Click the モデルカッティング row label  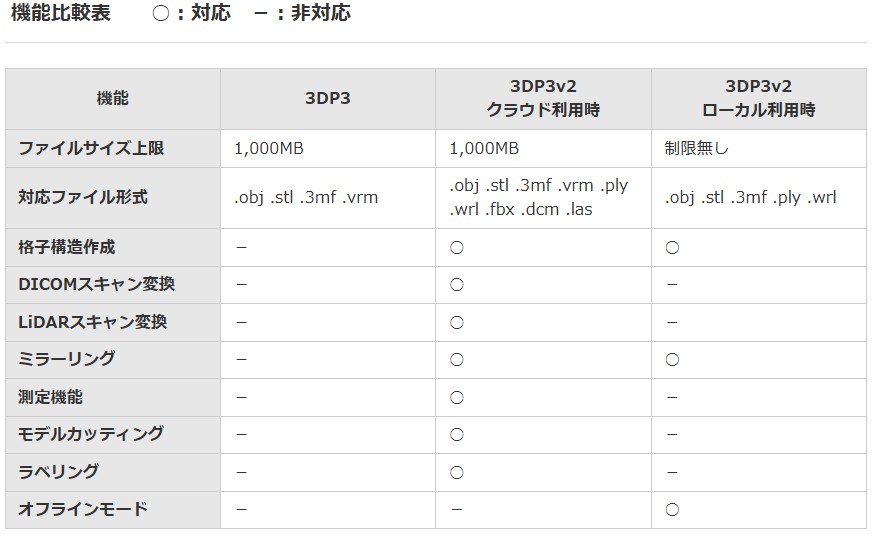(x=91, y=434)
